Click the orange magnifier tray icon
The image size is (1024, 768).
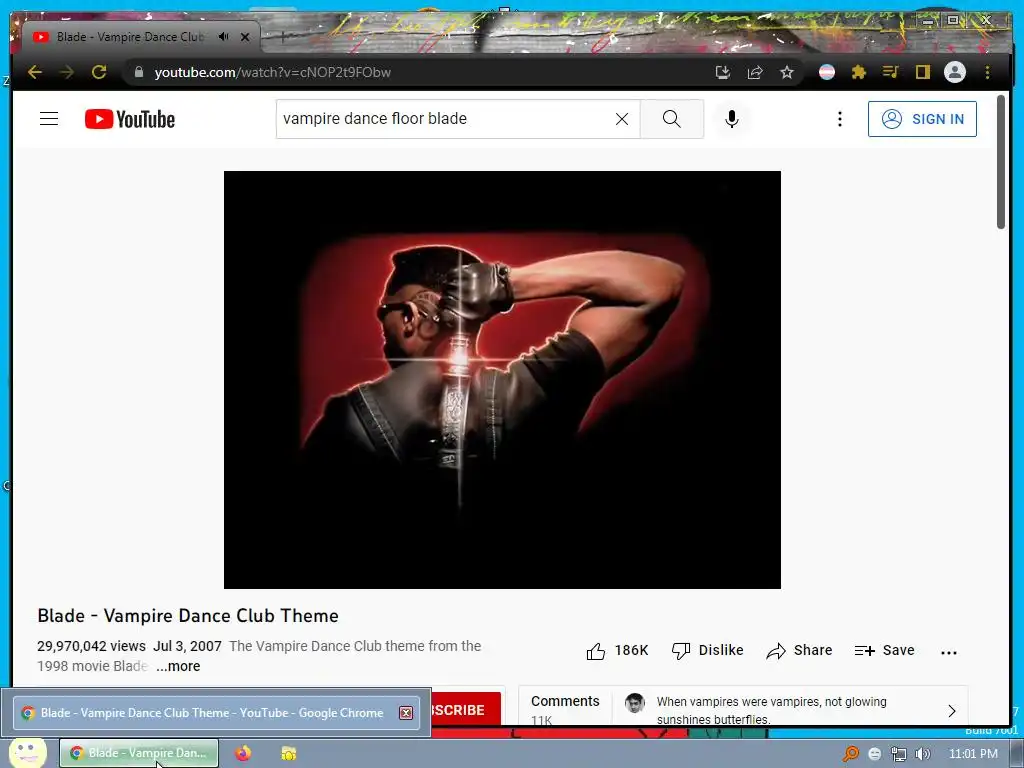[850, 754]
